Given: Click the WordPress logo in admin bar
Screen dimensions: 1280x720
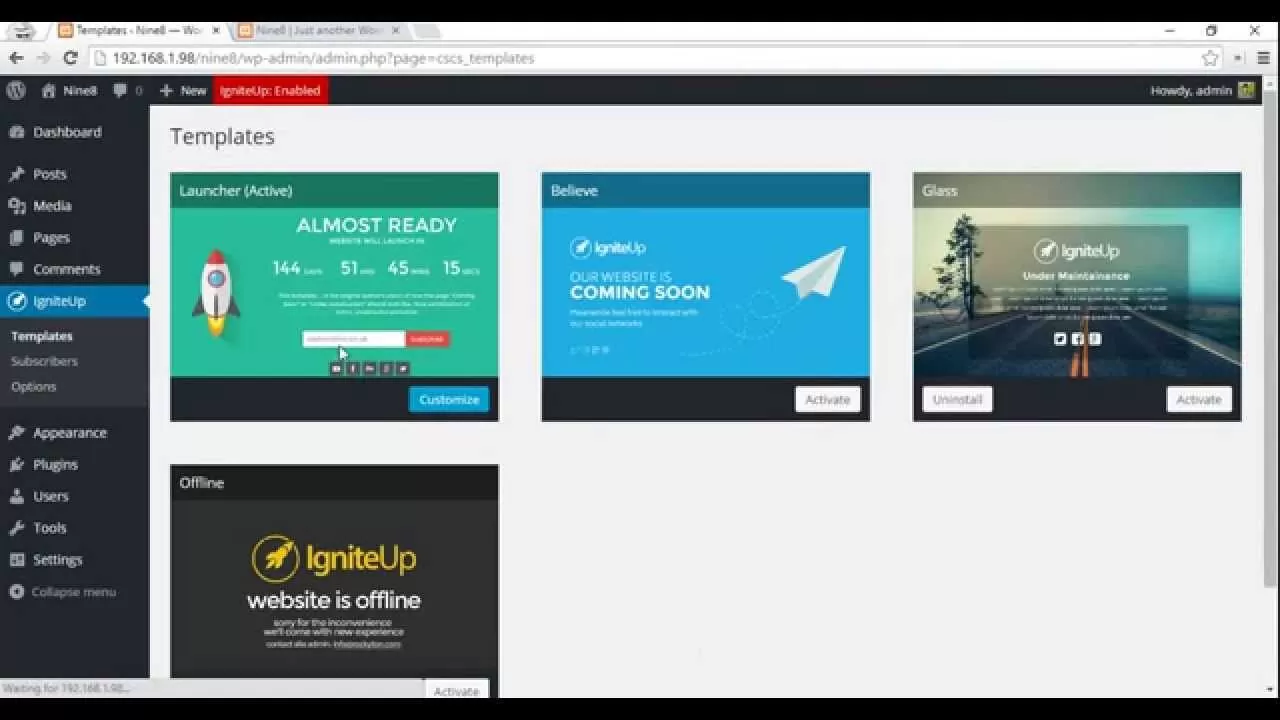Looking at the screenshot, I should 16,90.
